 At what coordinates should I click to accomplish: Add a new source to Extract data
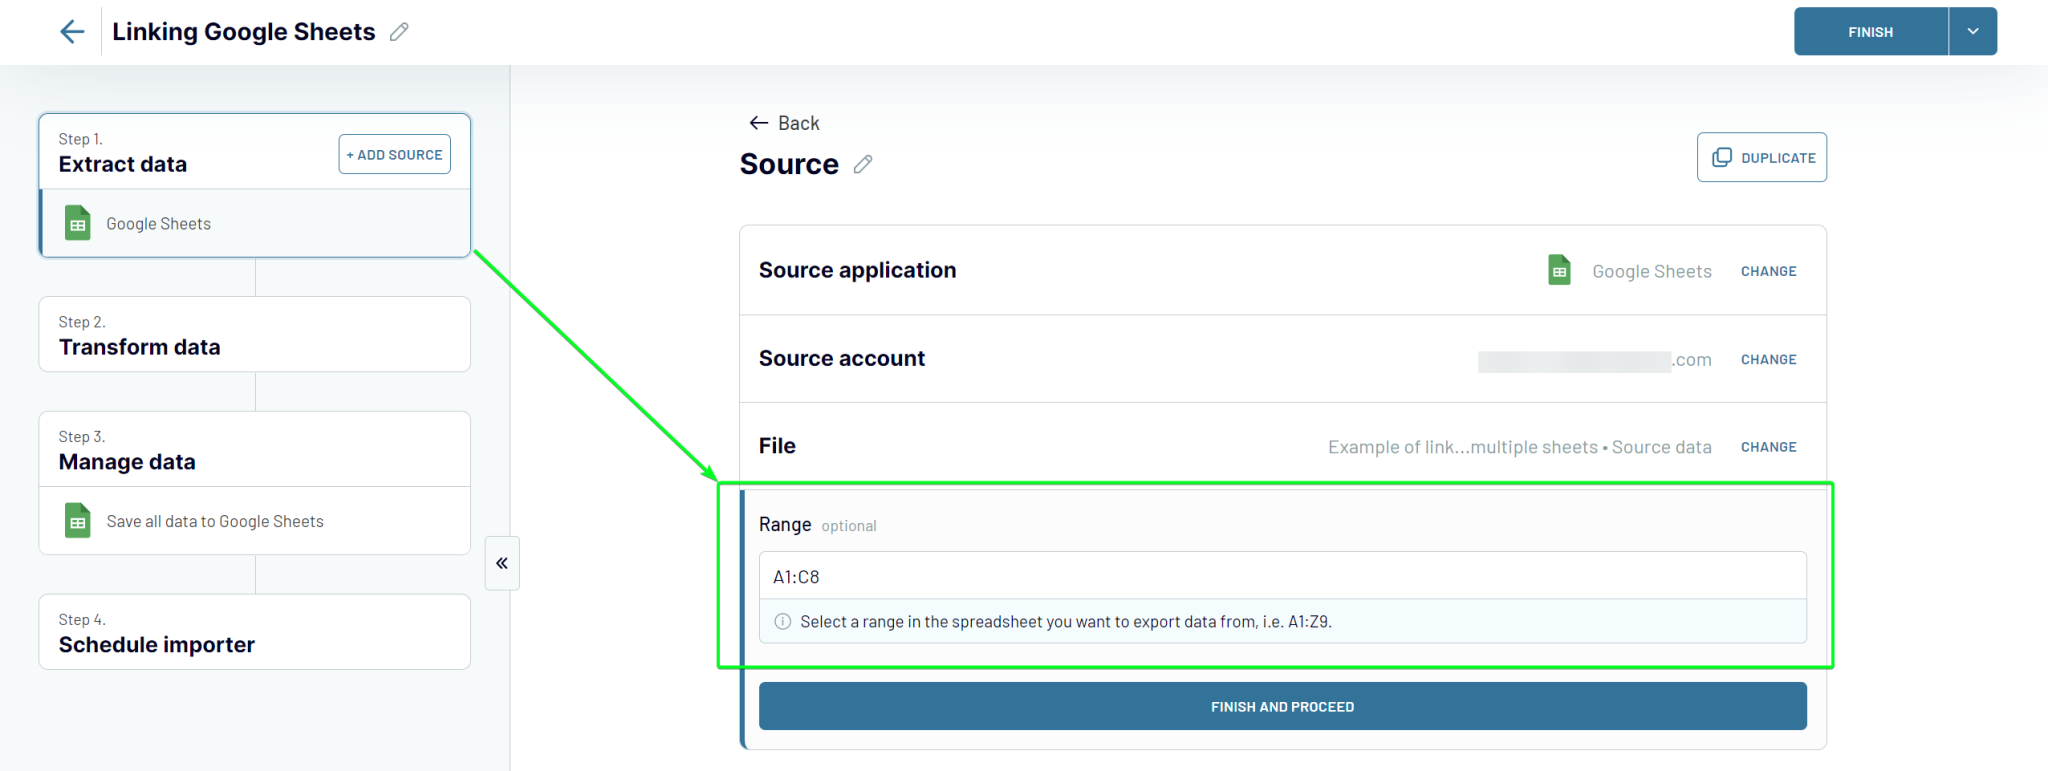395,154
